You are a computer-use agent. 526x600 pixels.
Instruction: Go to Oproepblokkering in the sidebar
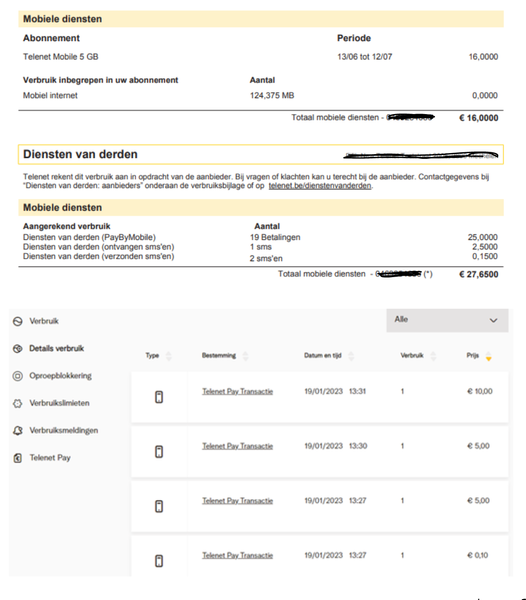point(60,376)
